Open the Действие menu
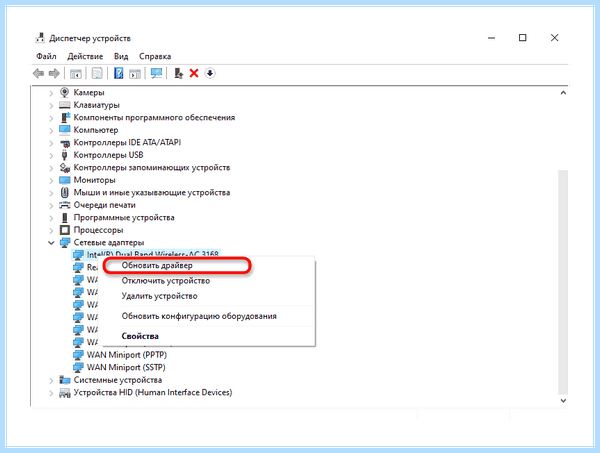600x453 pixels. 85,56
